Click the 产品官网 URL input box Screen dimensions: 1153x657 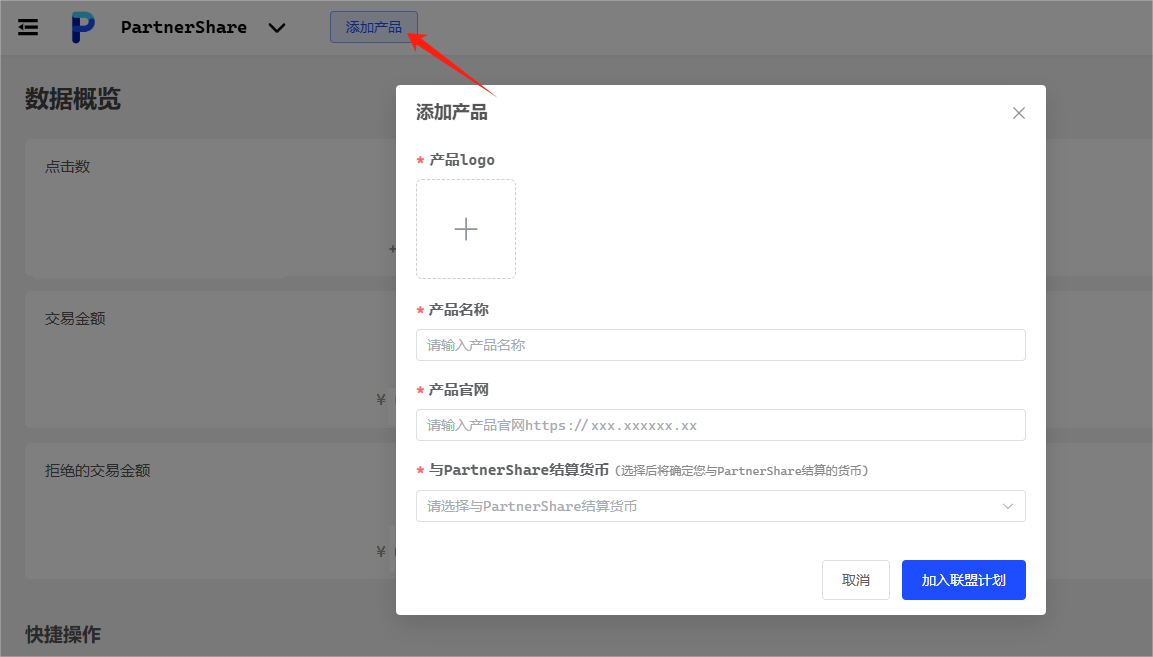pos(720,424)
